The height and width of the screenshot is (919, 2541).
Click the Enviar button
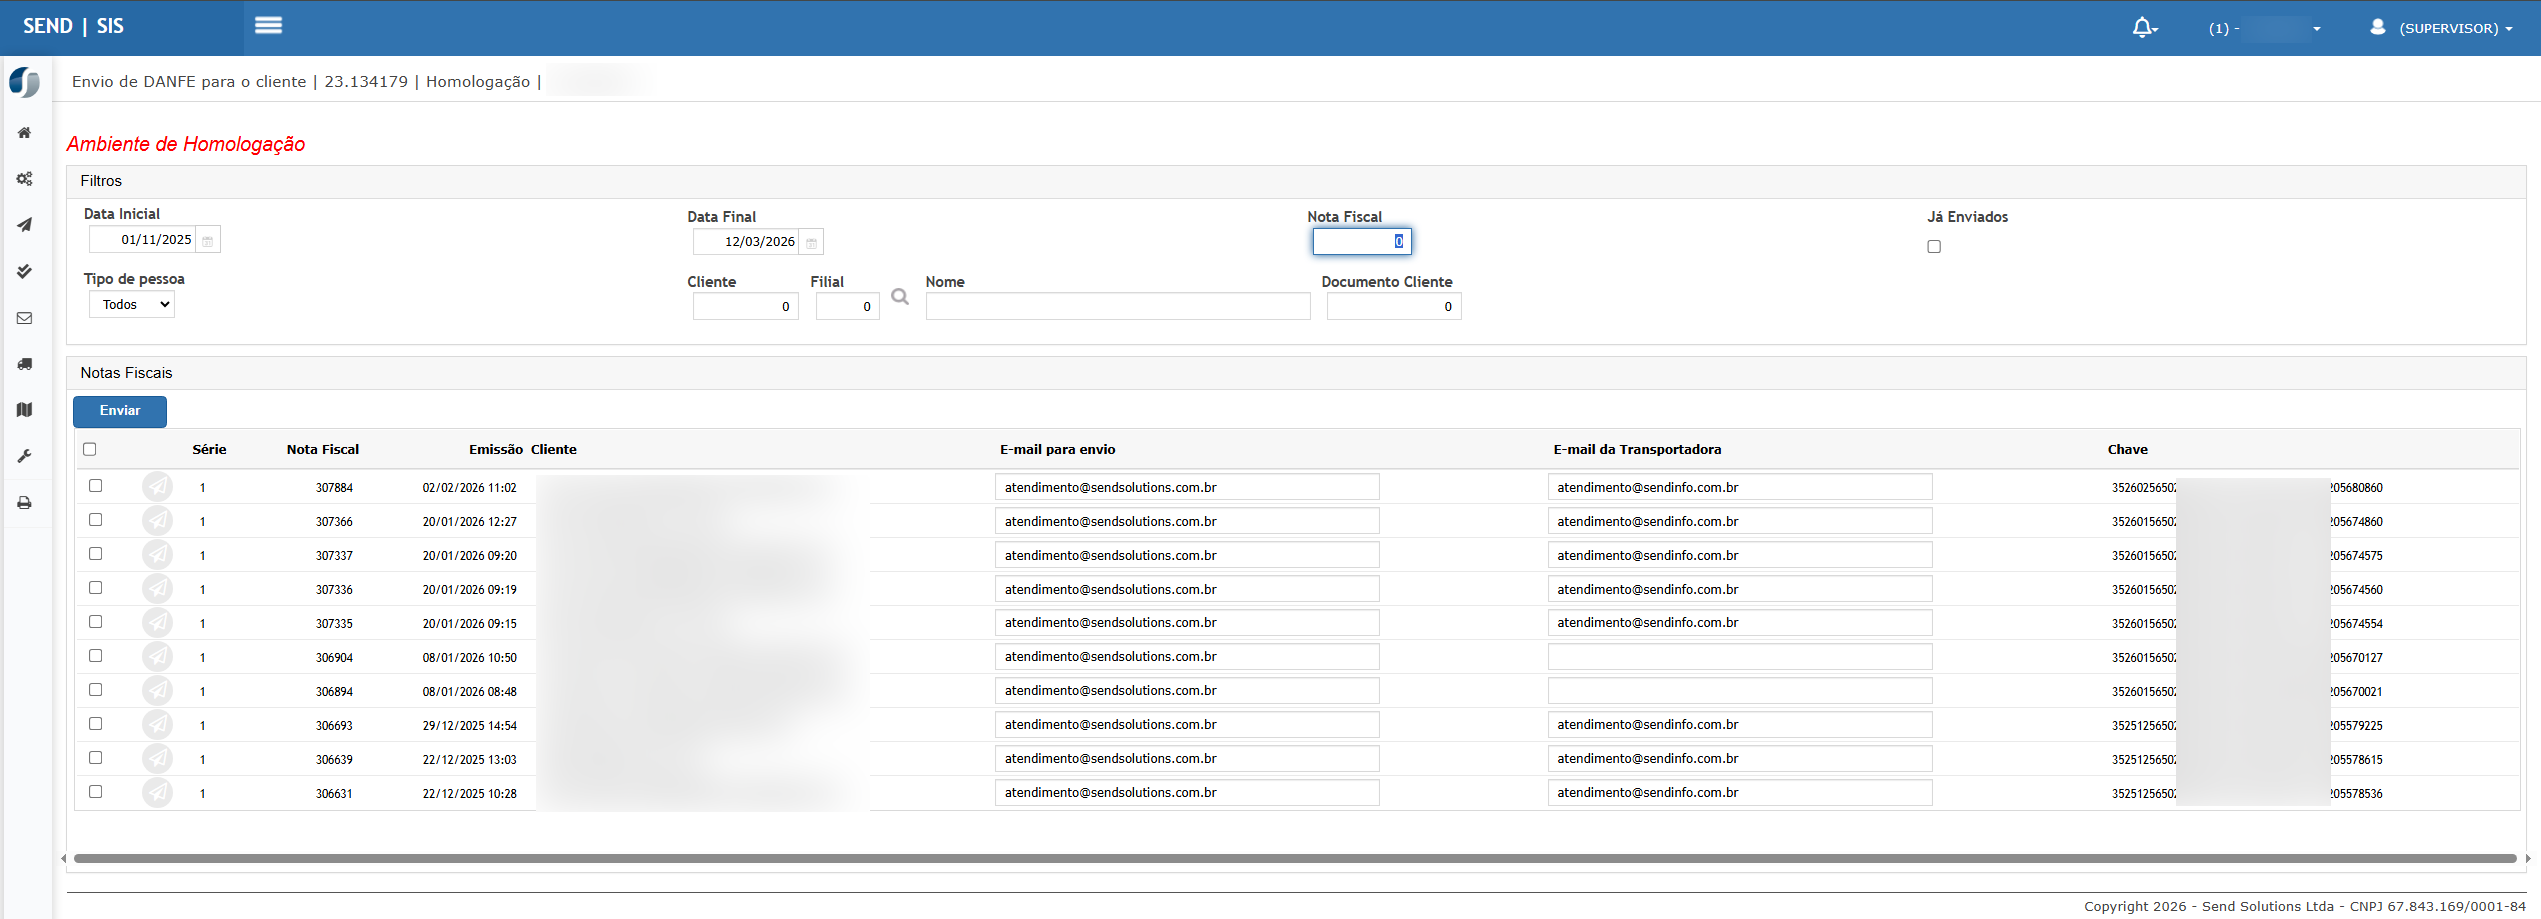[x=120, y=411]
